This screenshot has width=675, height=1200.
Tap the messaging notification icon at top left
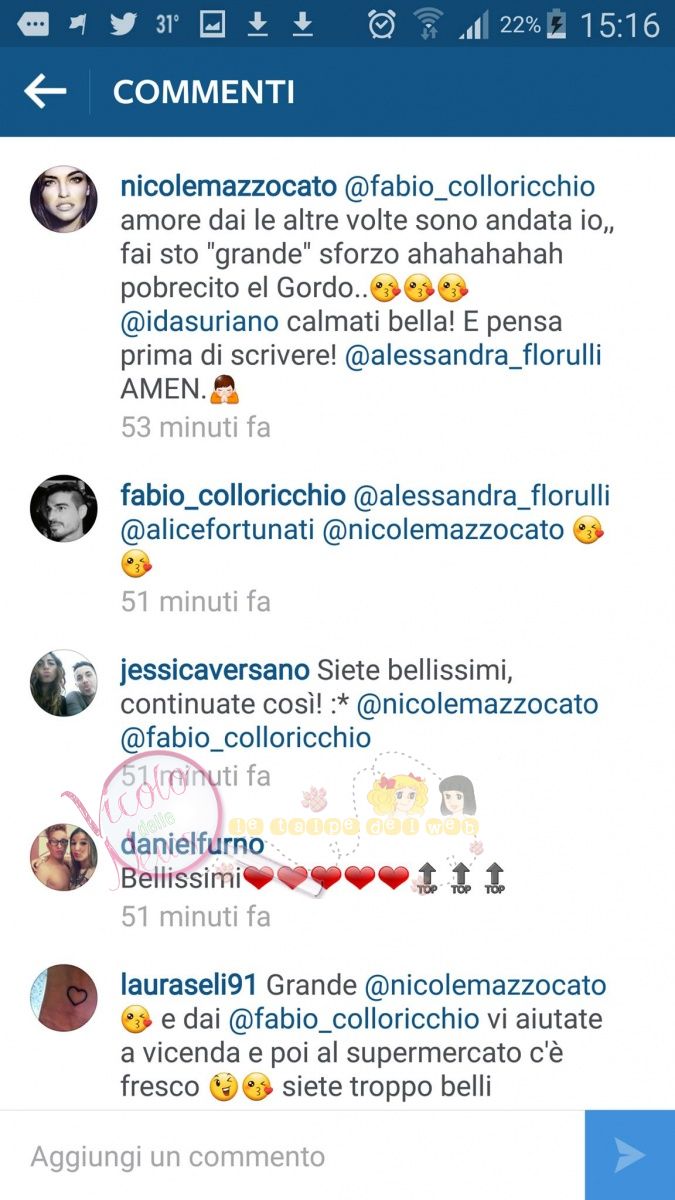tap(33, 24)
